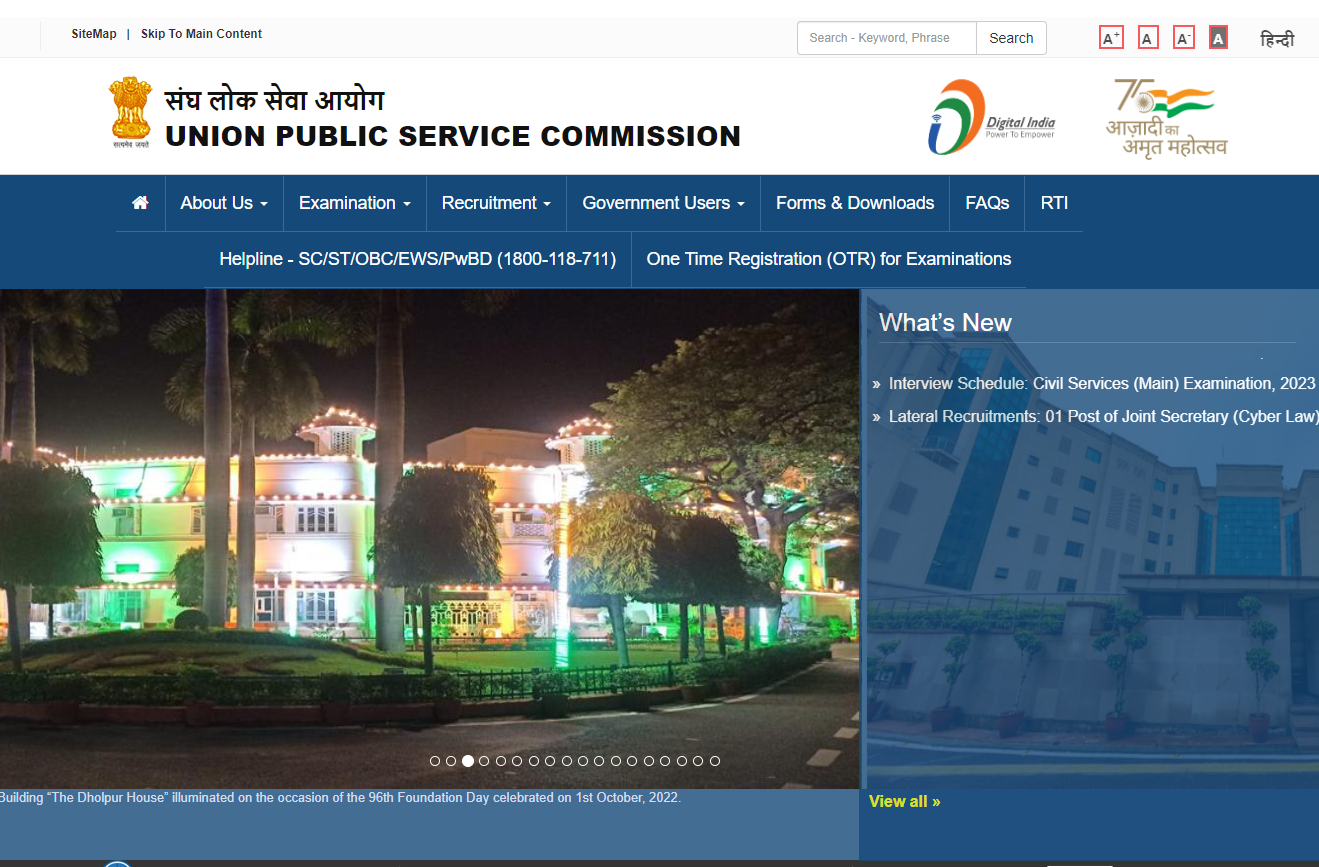
Task: Select the last carousel navigation dot
Action: click(x=714, y=760)
